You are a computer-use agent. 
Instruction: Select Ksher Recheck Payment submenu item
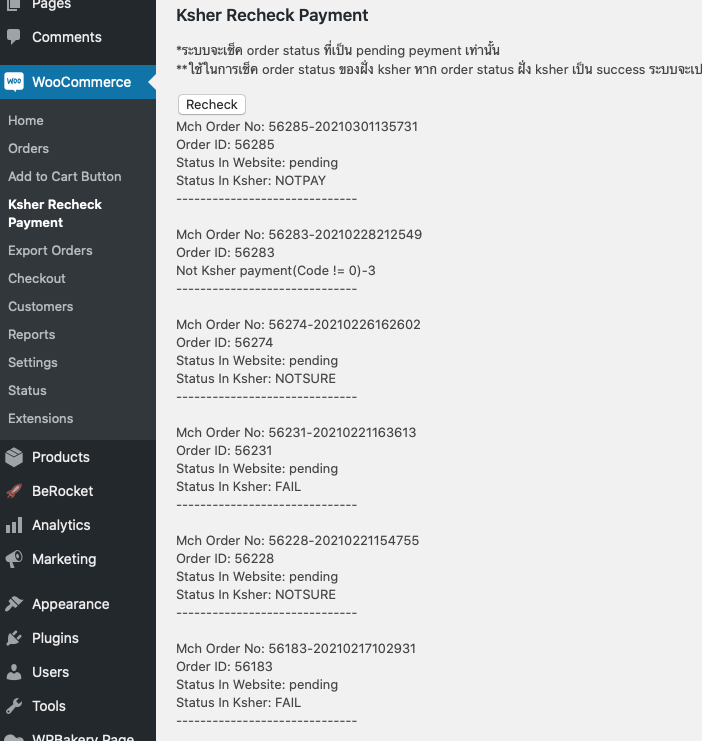pyautogui.click(x=55, y=213)
